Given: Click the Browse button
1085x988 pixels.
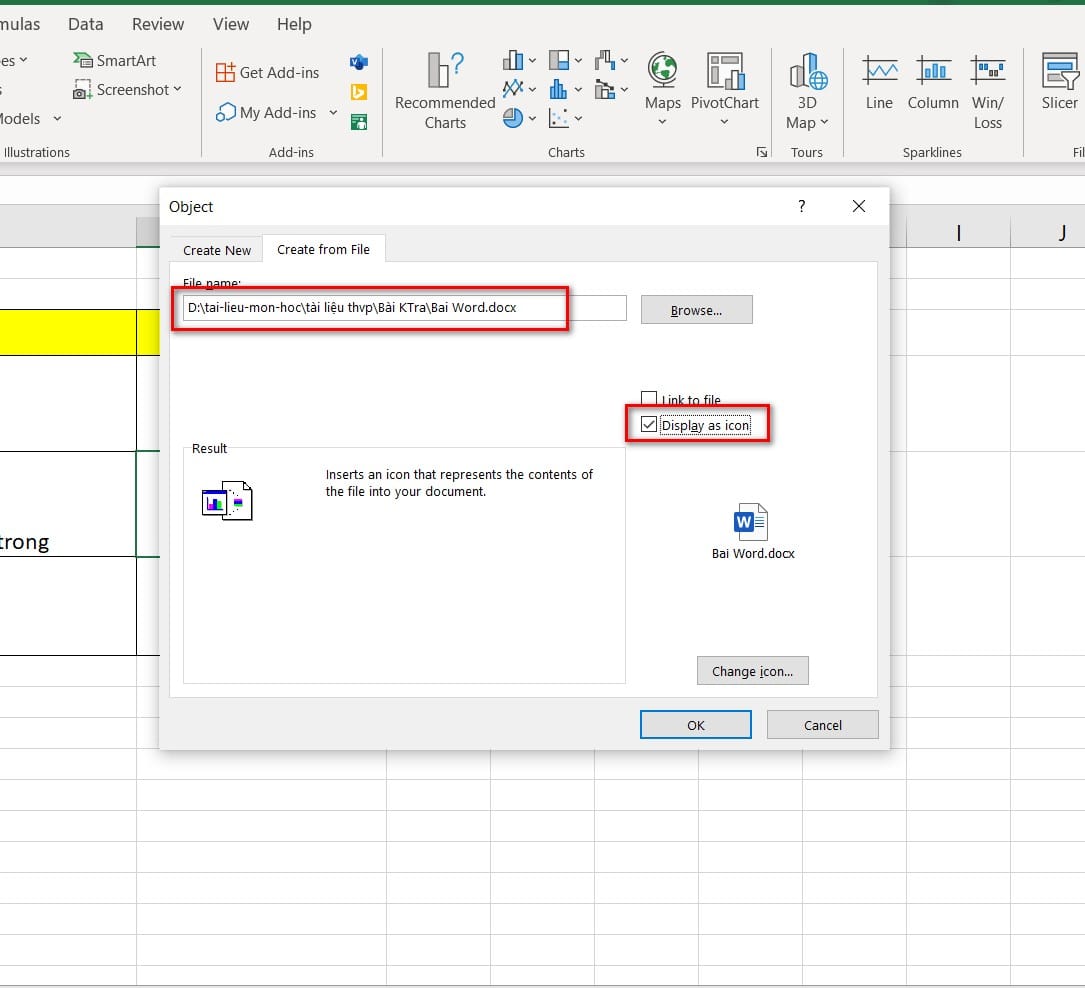Looking at the screenshot, I should coord(696,310).
